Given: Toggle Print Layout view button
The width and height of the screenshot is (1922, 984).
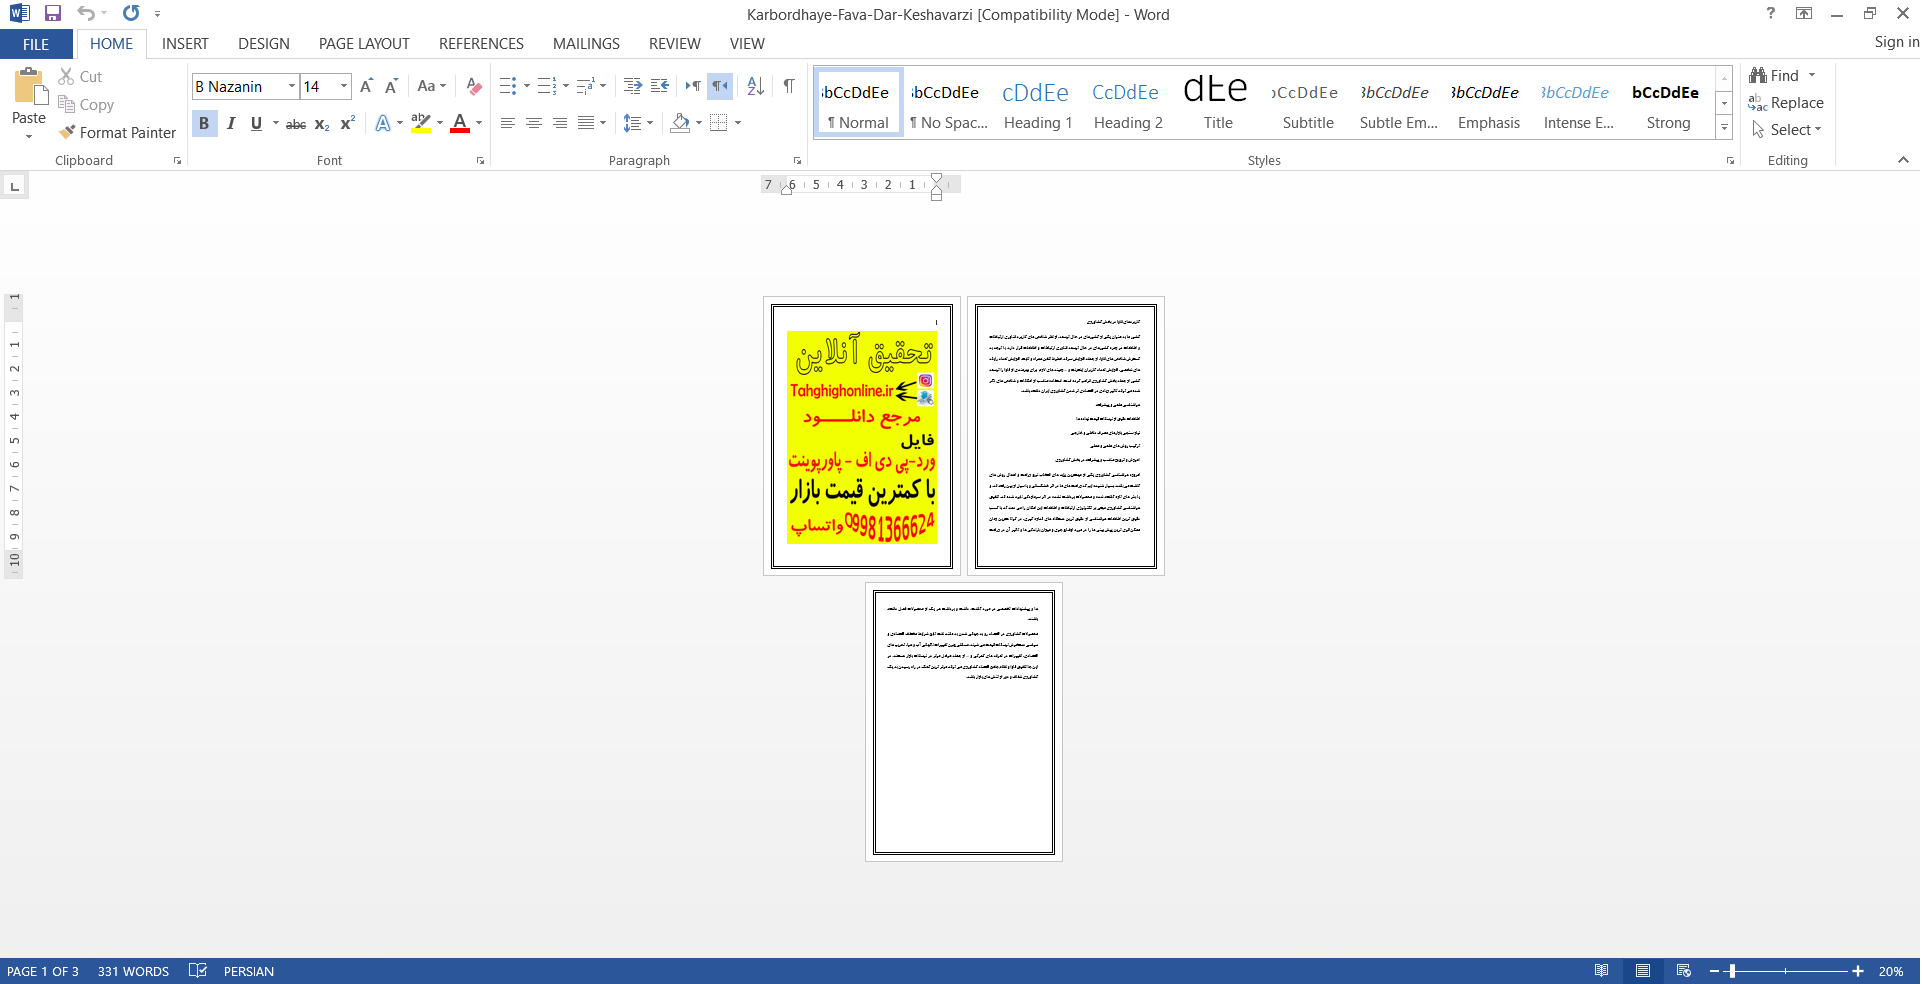Looking at the screenshot, I should tap(1643, 971).
